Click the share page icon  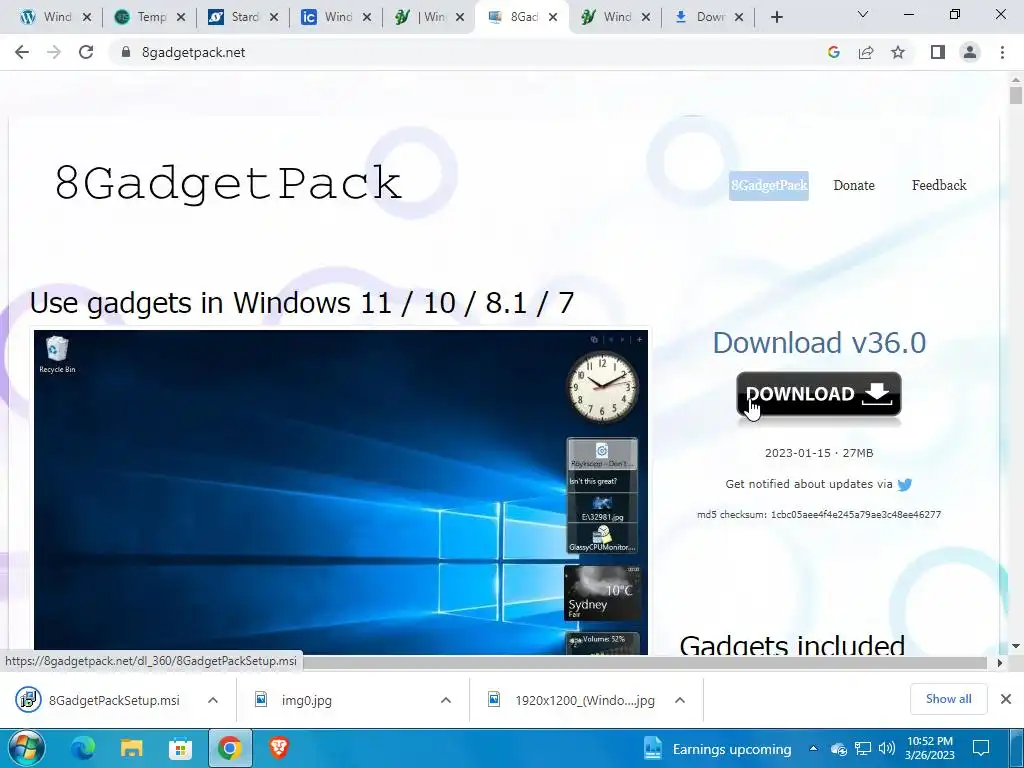coord(866,52)
